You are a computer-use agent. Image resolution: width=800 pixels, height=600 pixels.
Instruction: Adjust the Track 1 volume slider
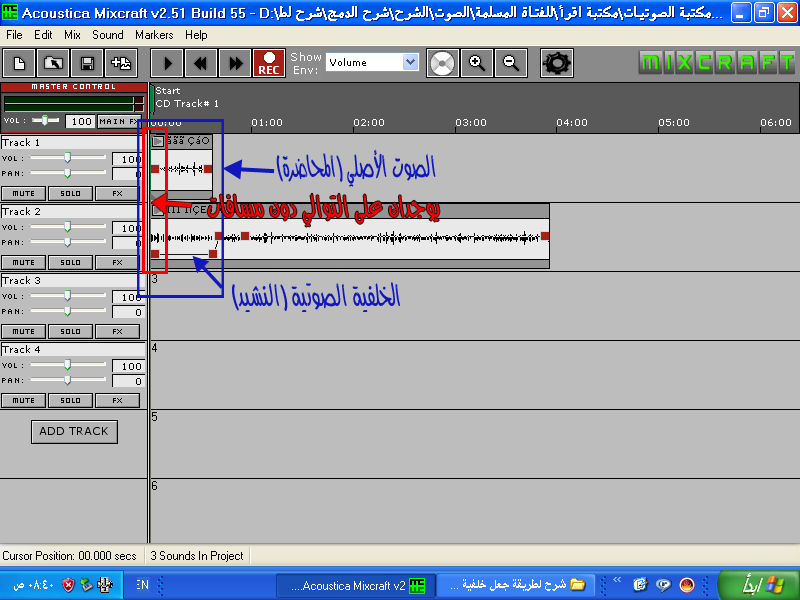(67, 158)
